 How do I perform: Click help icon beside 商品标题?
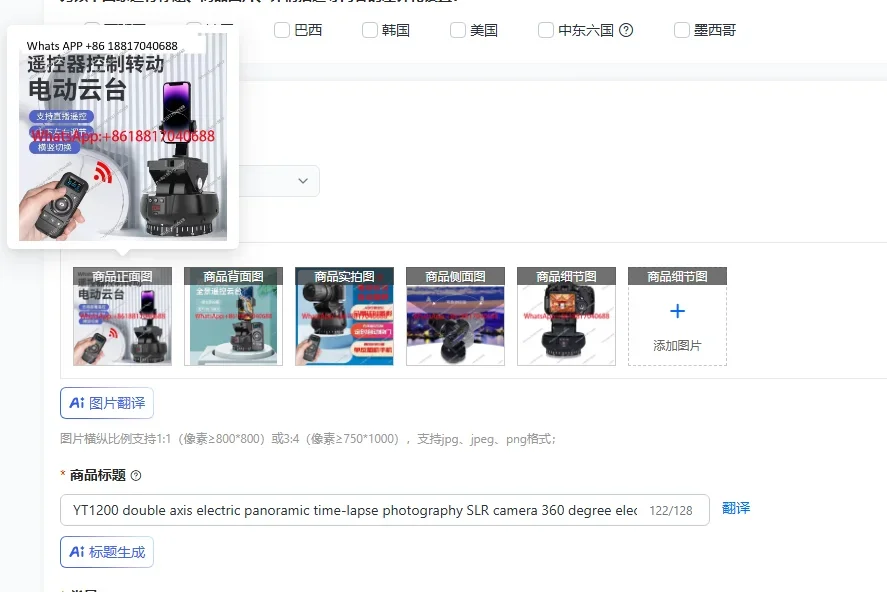click(136, 476)
